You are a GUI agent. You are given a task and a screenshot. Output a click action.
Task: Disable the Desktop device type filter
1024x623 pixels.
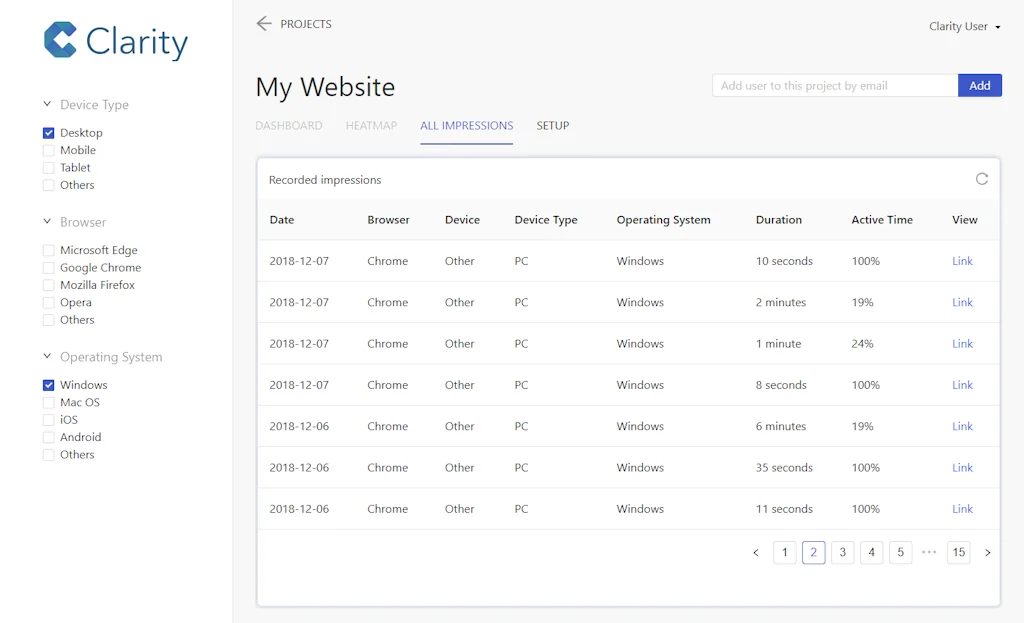[x=48, y=132]
